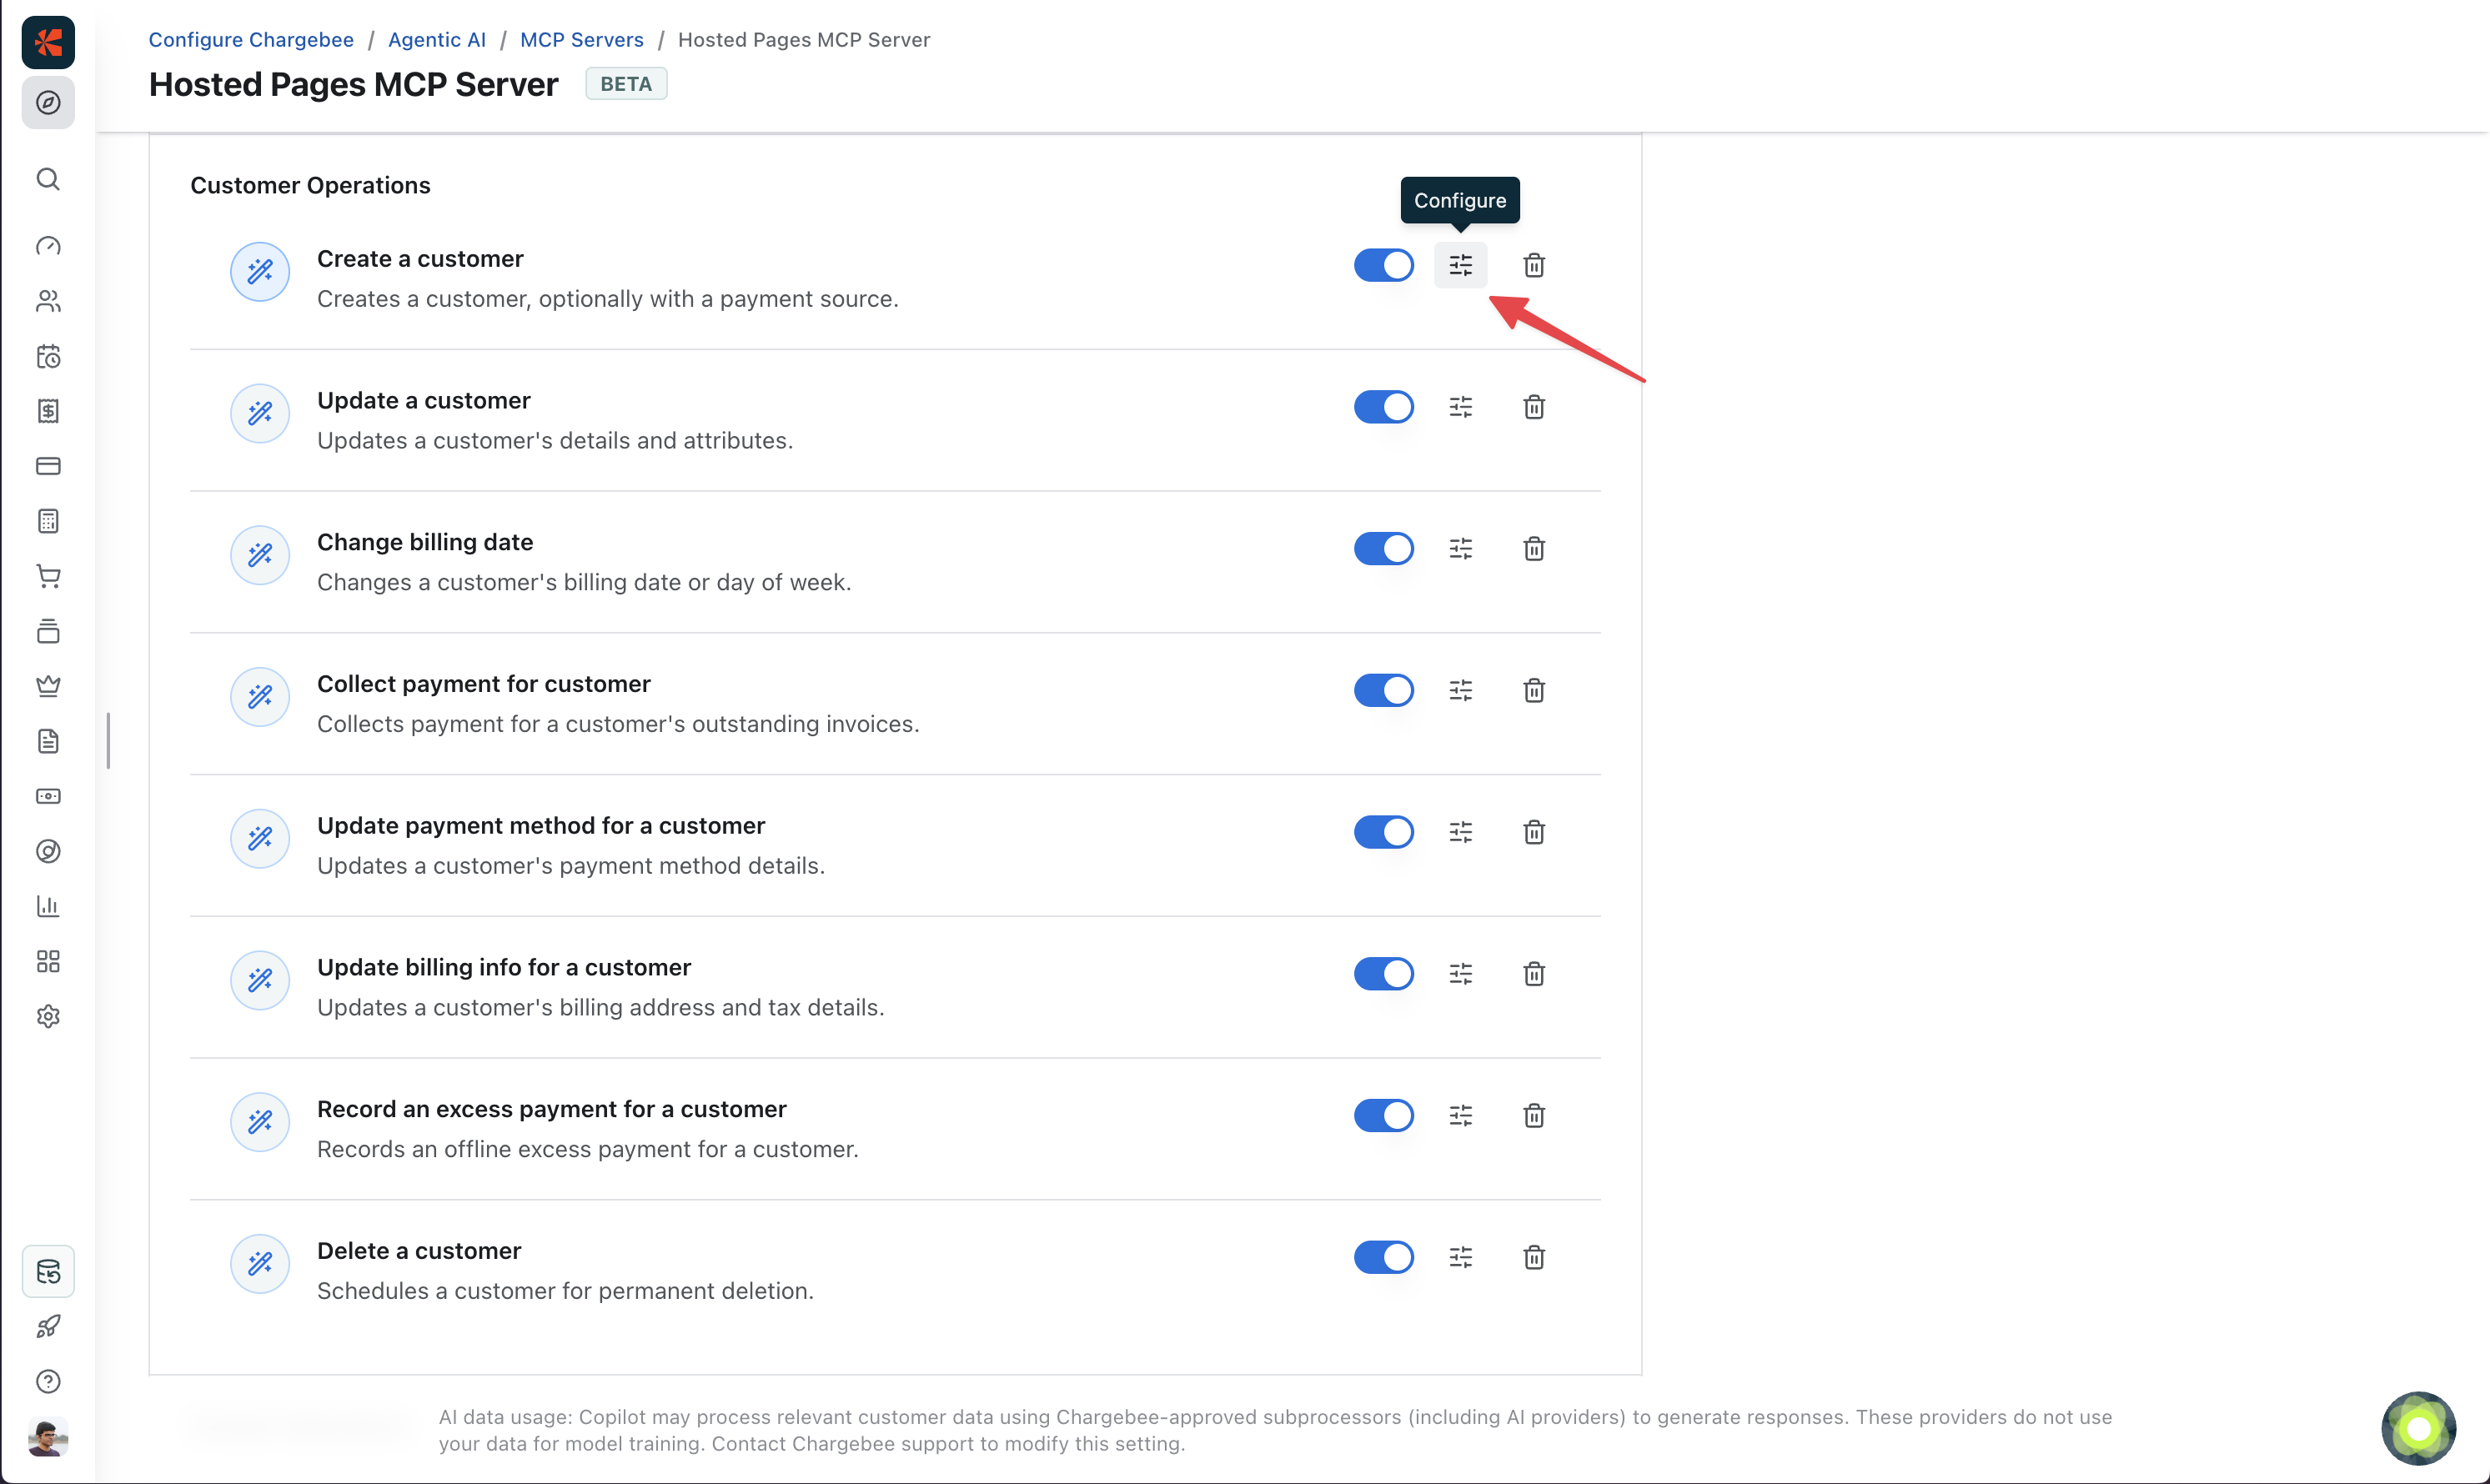Configure the Create a customer tool
This screenshot has height=1484, width=2490.
[x=1460, y=265]
